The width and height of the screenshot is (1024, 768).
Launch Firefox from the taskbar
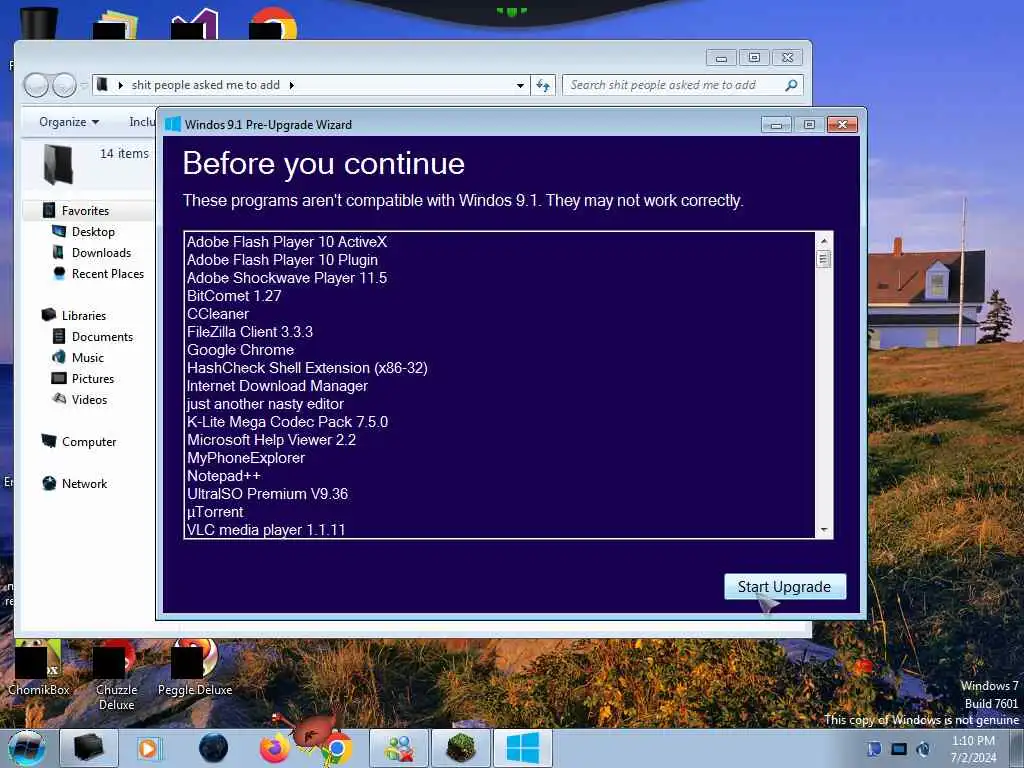point(275,748)
